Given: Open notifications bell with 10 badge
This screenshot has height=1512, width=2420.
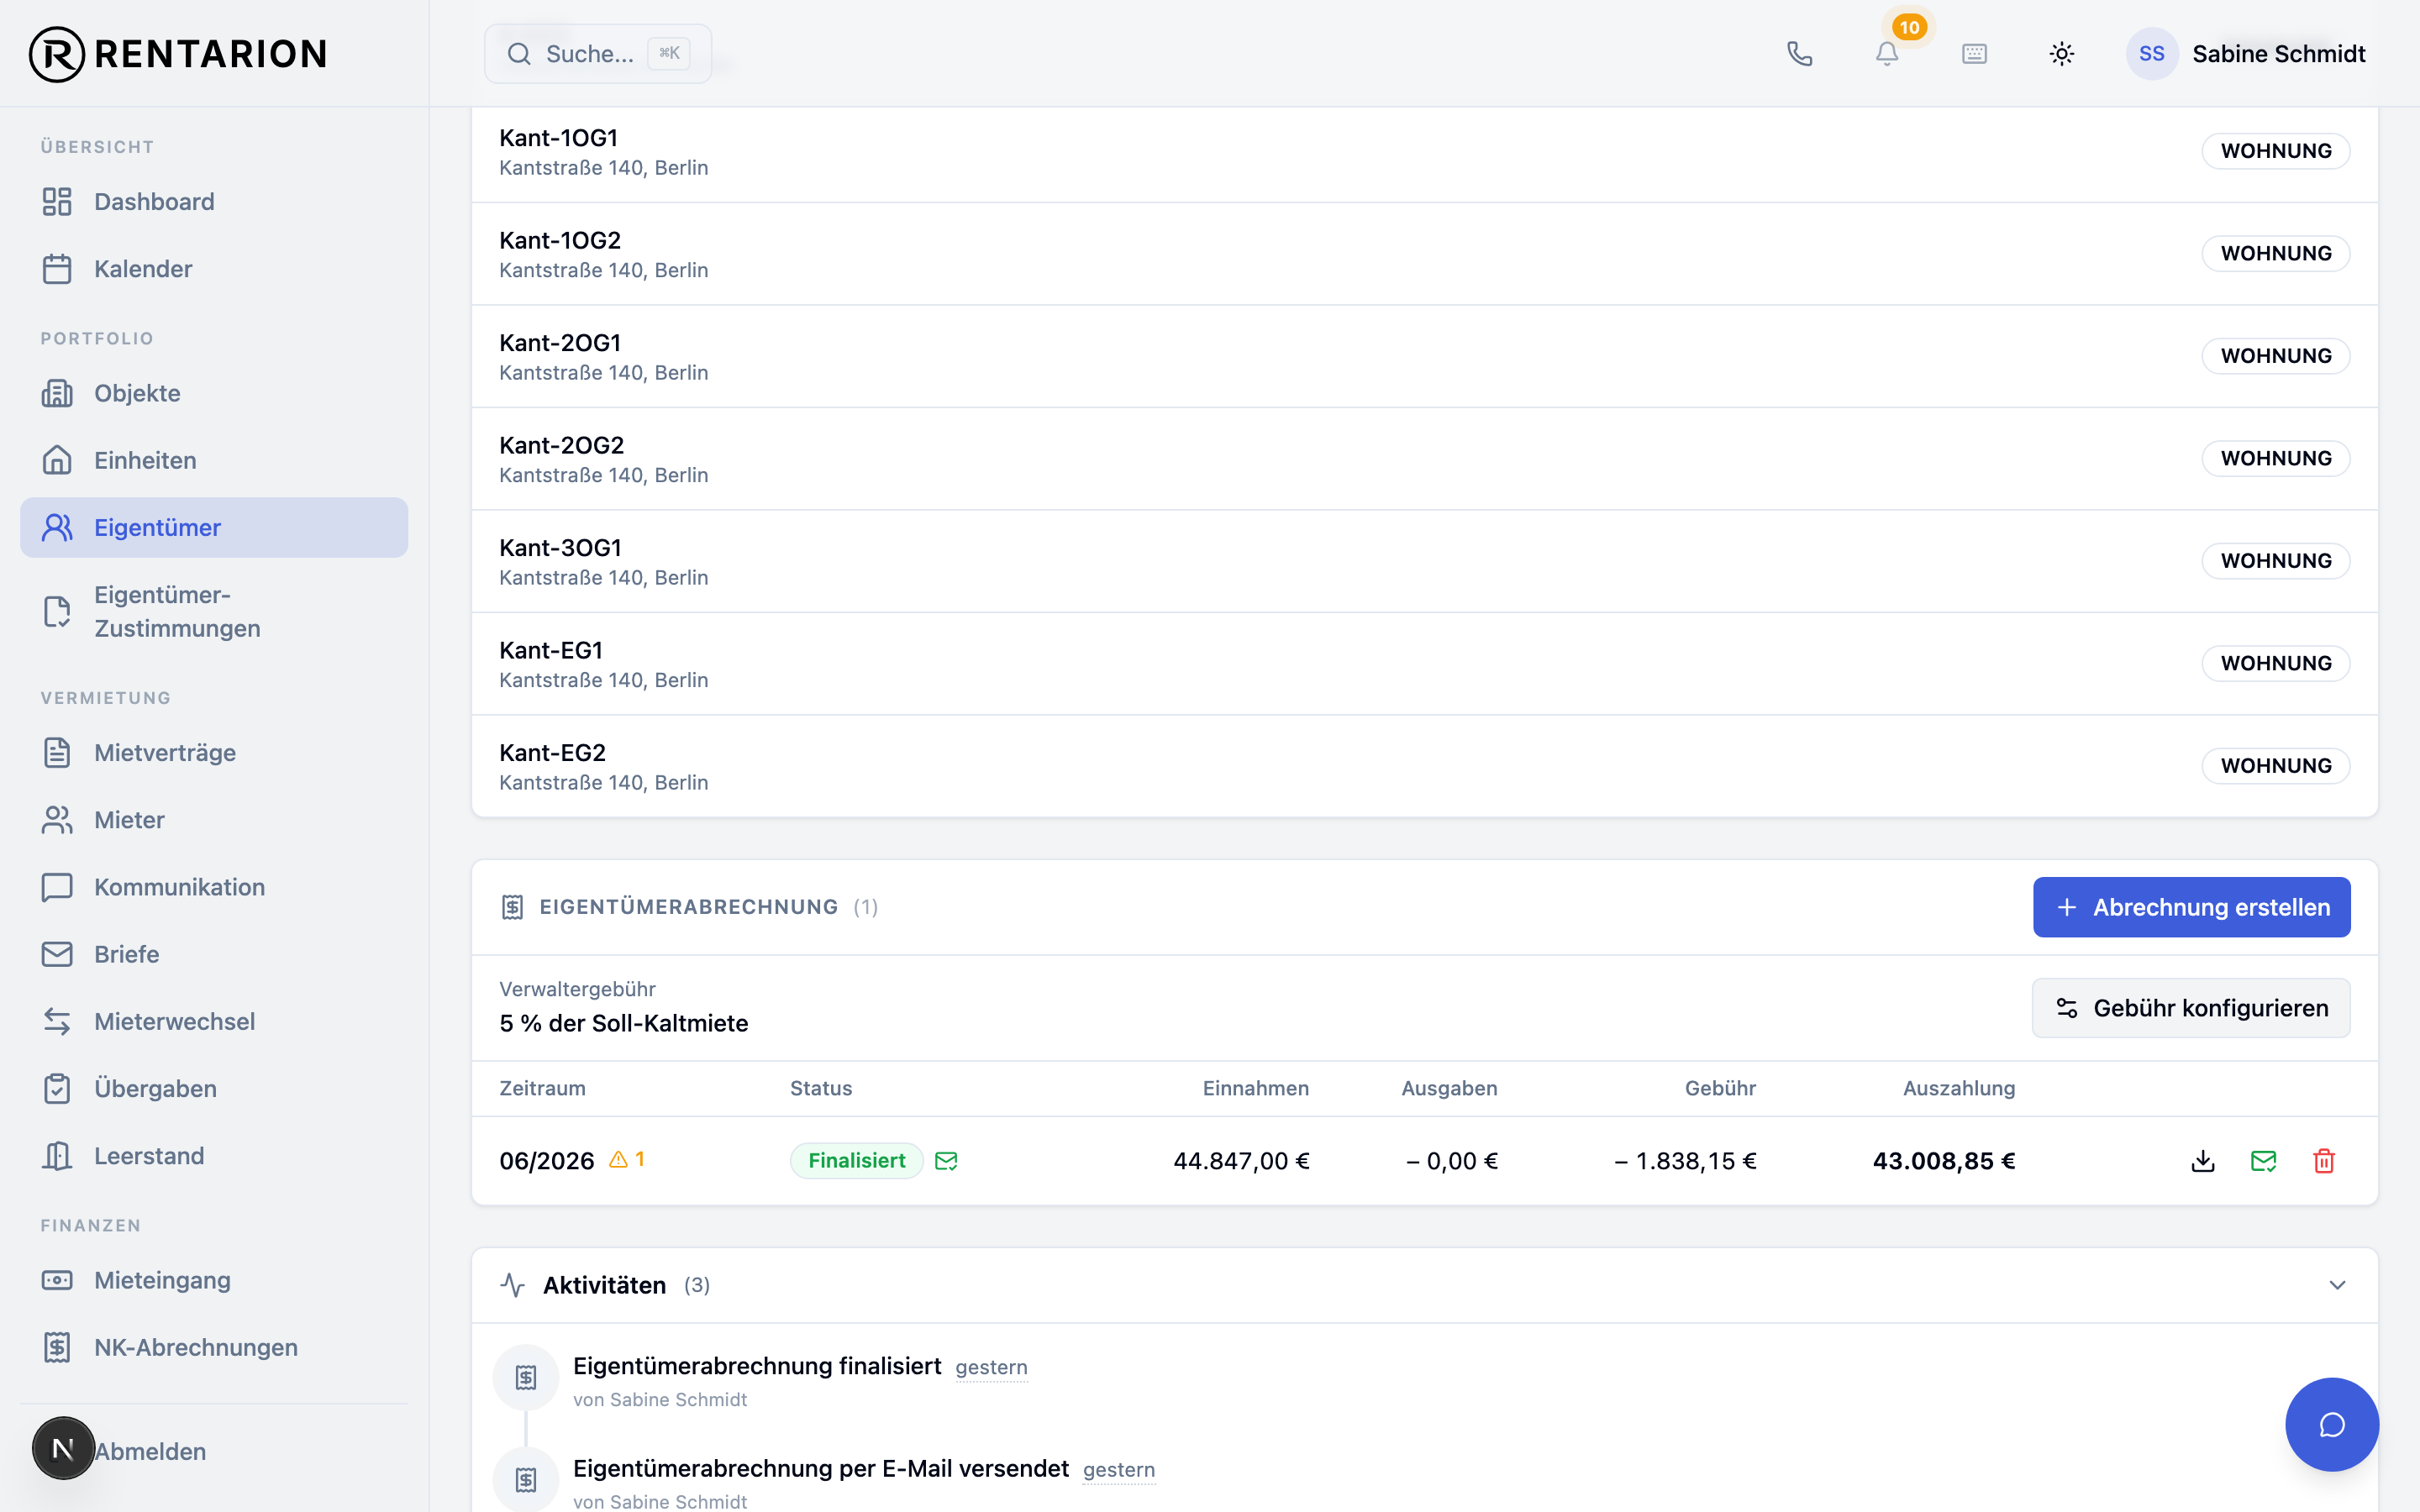Looking at the screenshot, I should [x=1887, y=54].
